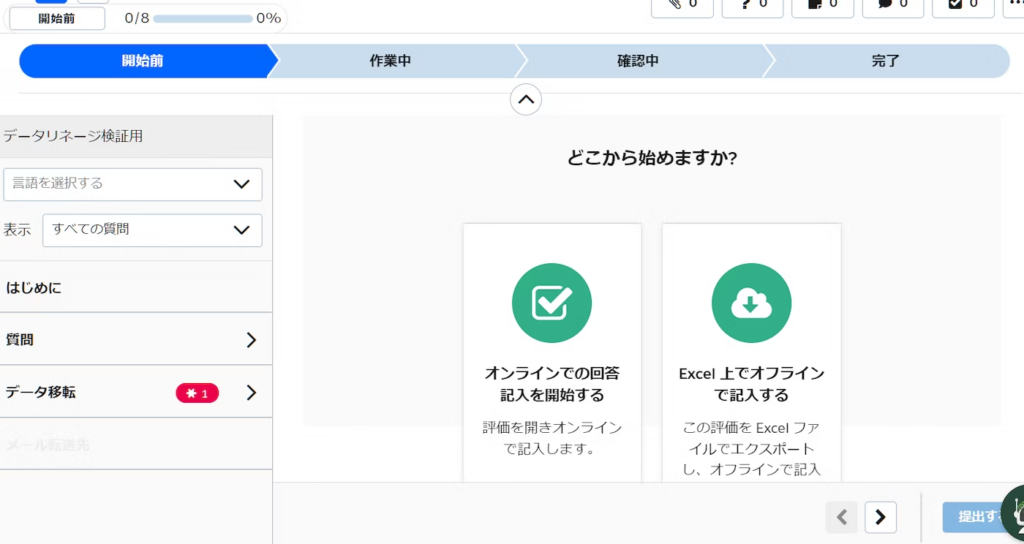Click the 開始前 status badge
The image size is (1024, 544).
pos(56,18)
